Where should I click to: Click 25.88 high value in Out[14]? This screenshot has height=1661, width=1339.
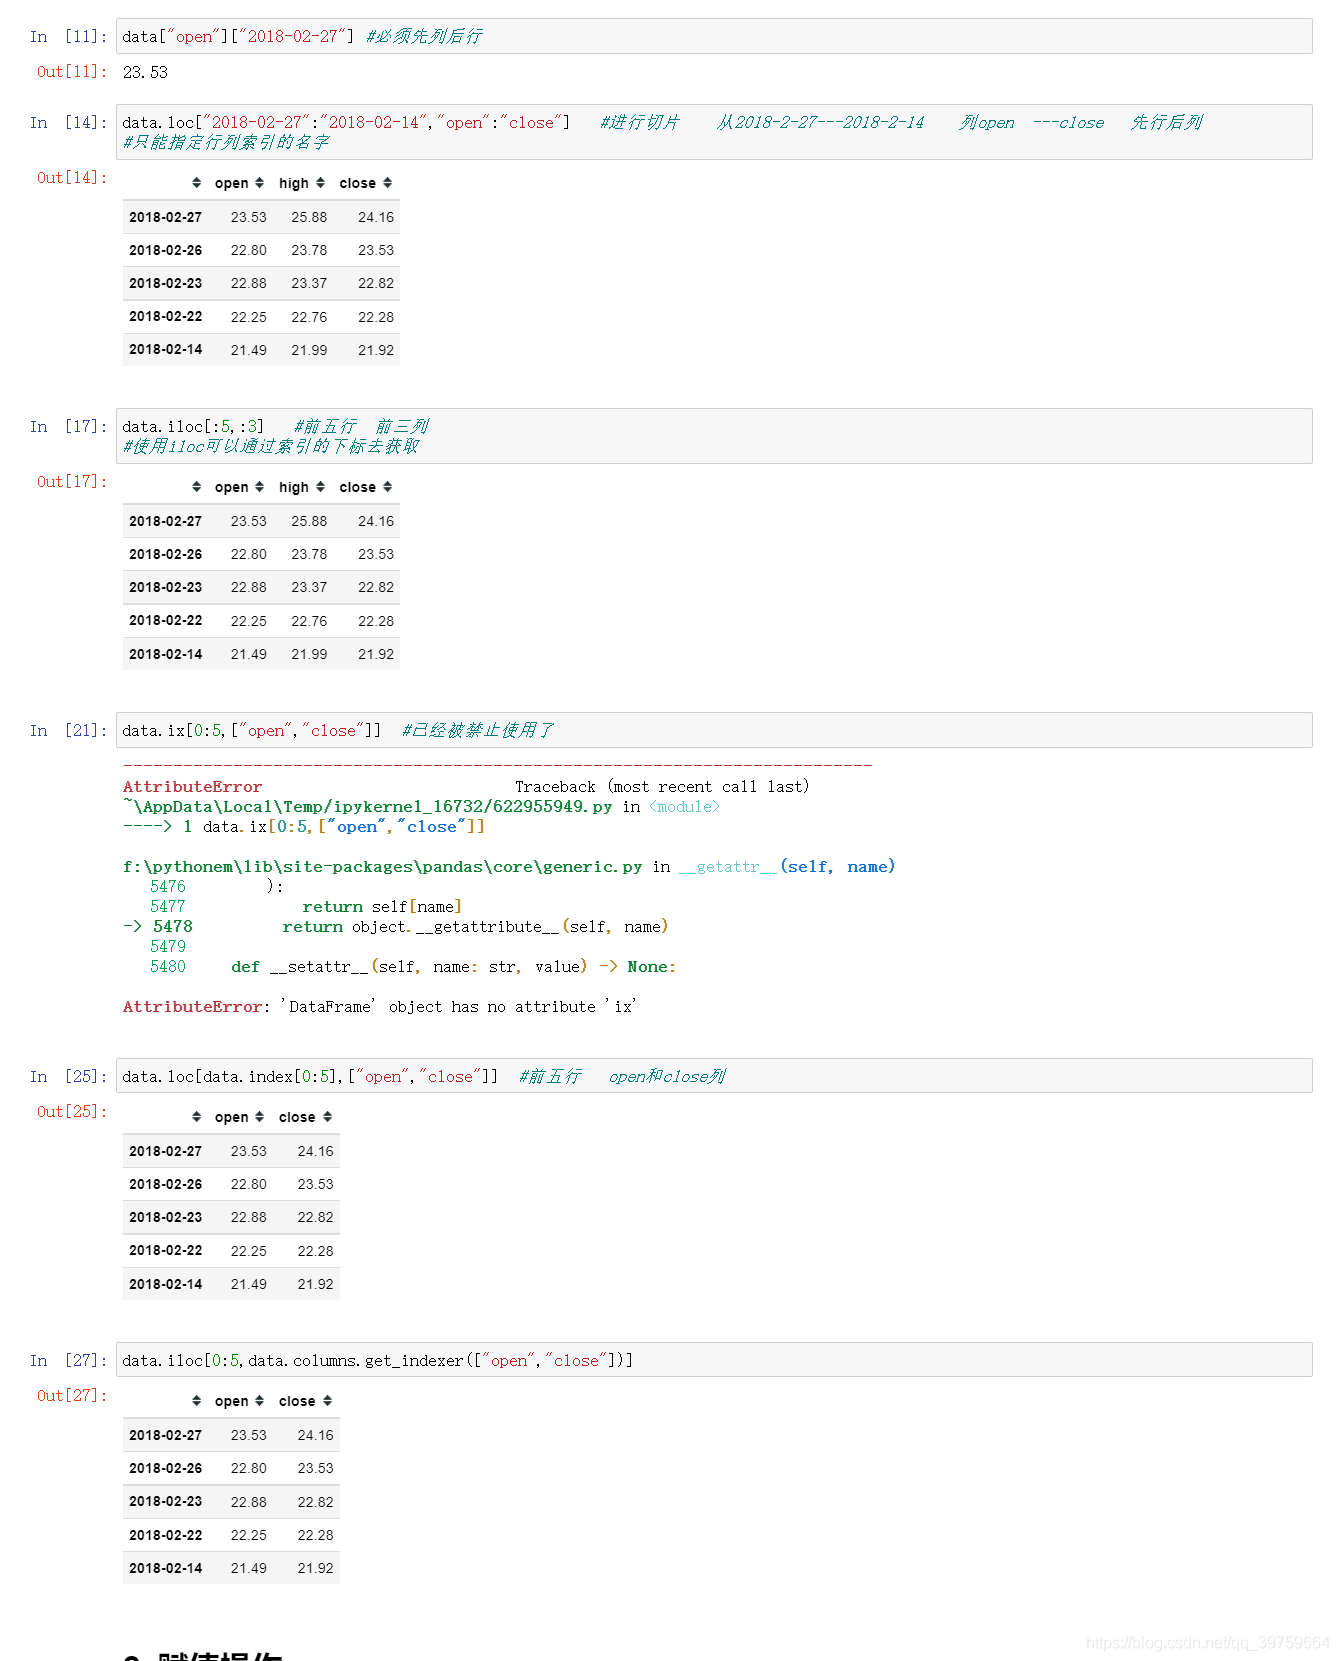click(x=309, y=217)
